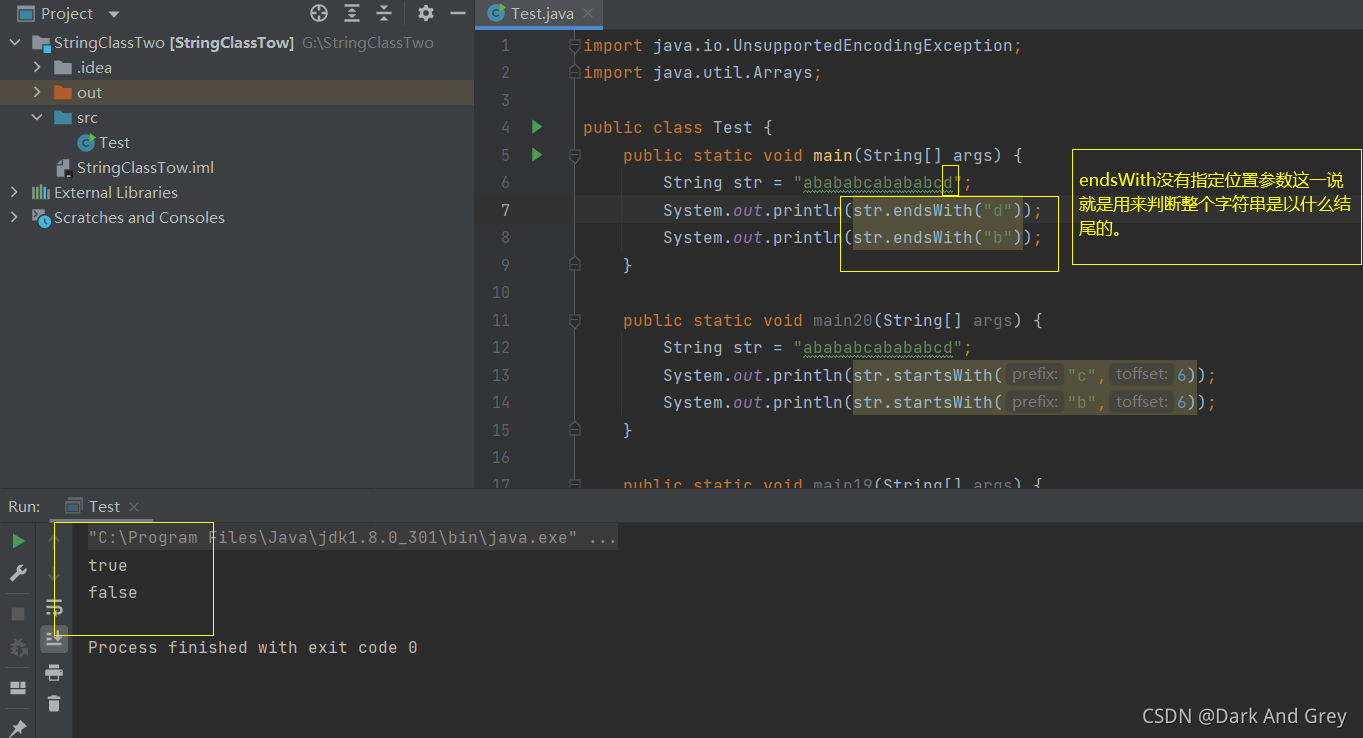1363x738 pixels.
Task: Click str.endsWith("b") call on line 8
Action: (937, 238)
